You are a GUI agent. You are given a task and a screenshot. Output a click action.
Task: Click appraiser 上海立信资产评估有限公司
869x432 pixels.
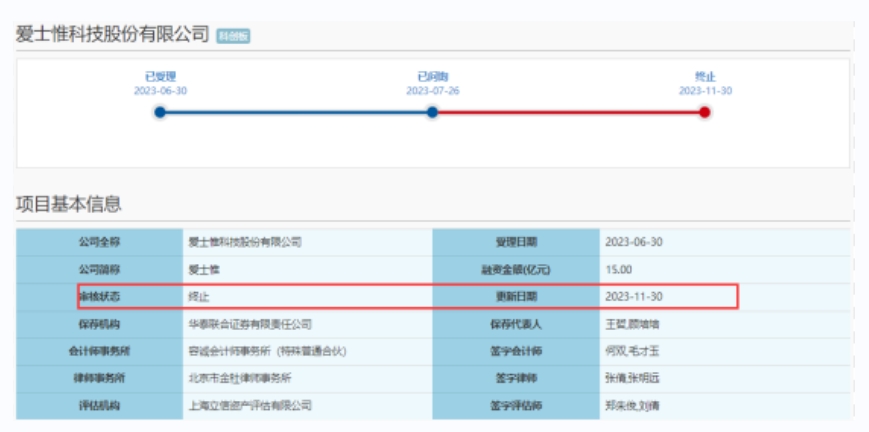250,405
